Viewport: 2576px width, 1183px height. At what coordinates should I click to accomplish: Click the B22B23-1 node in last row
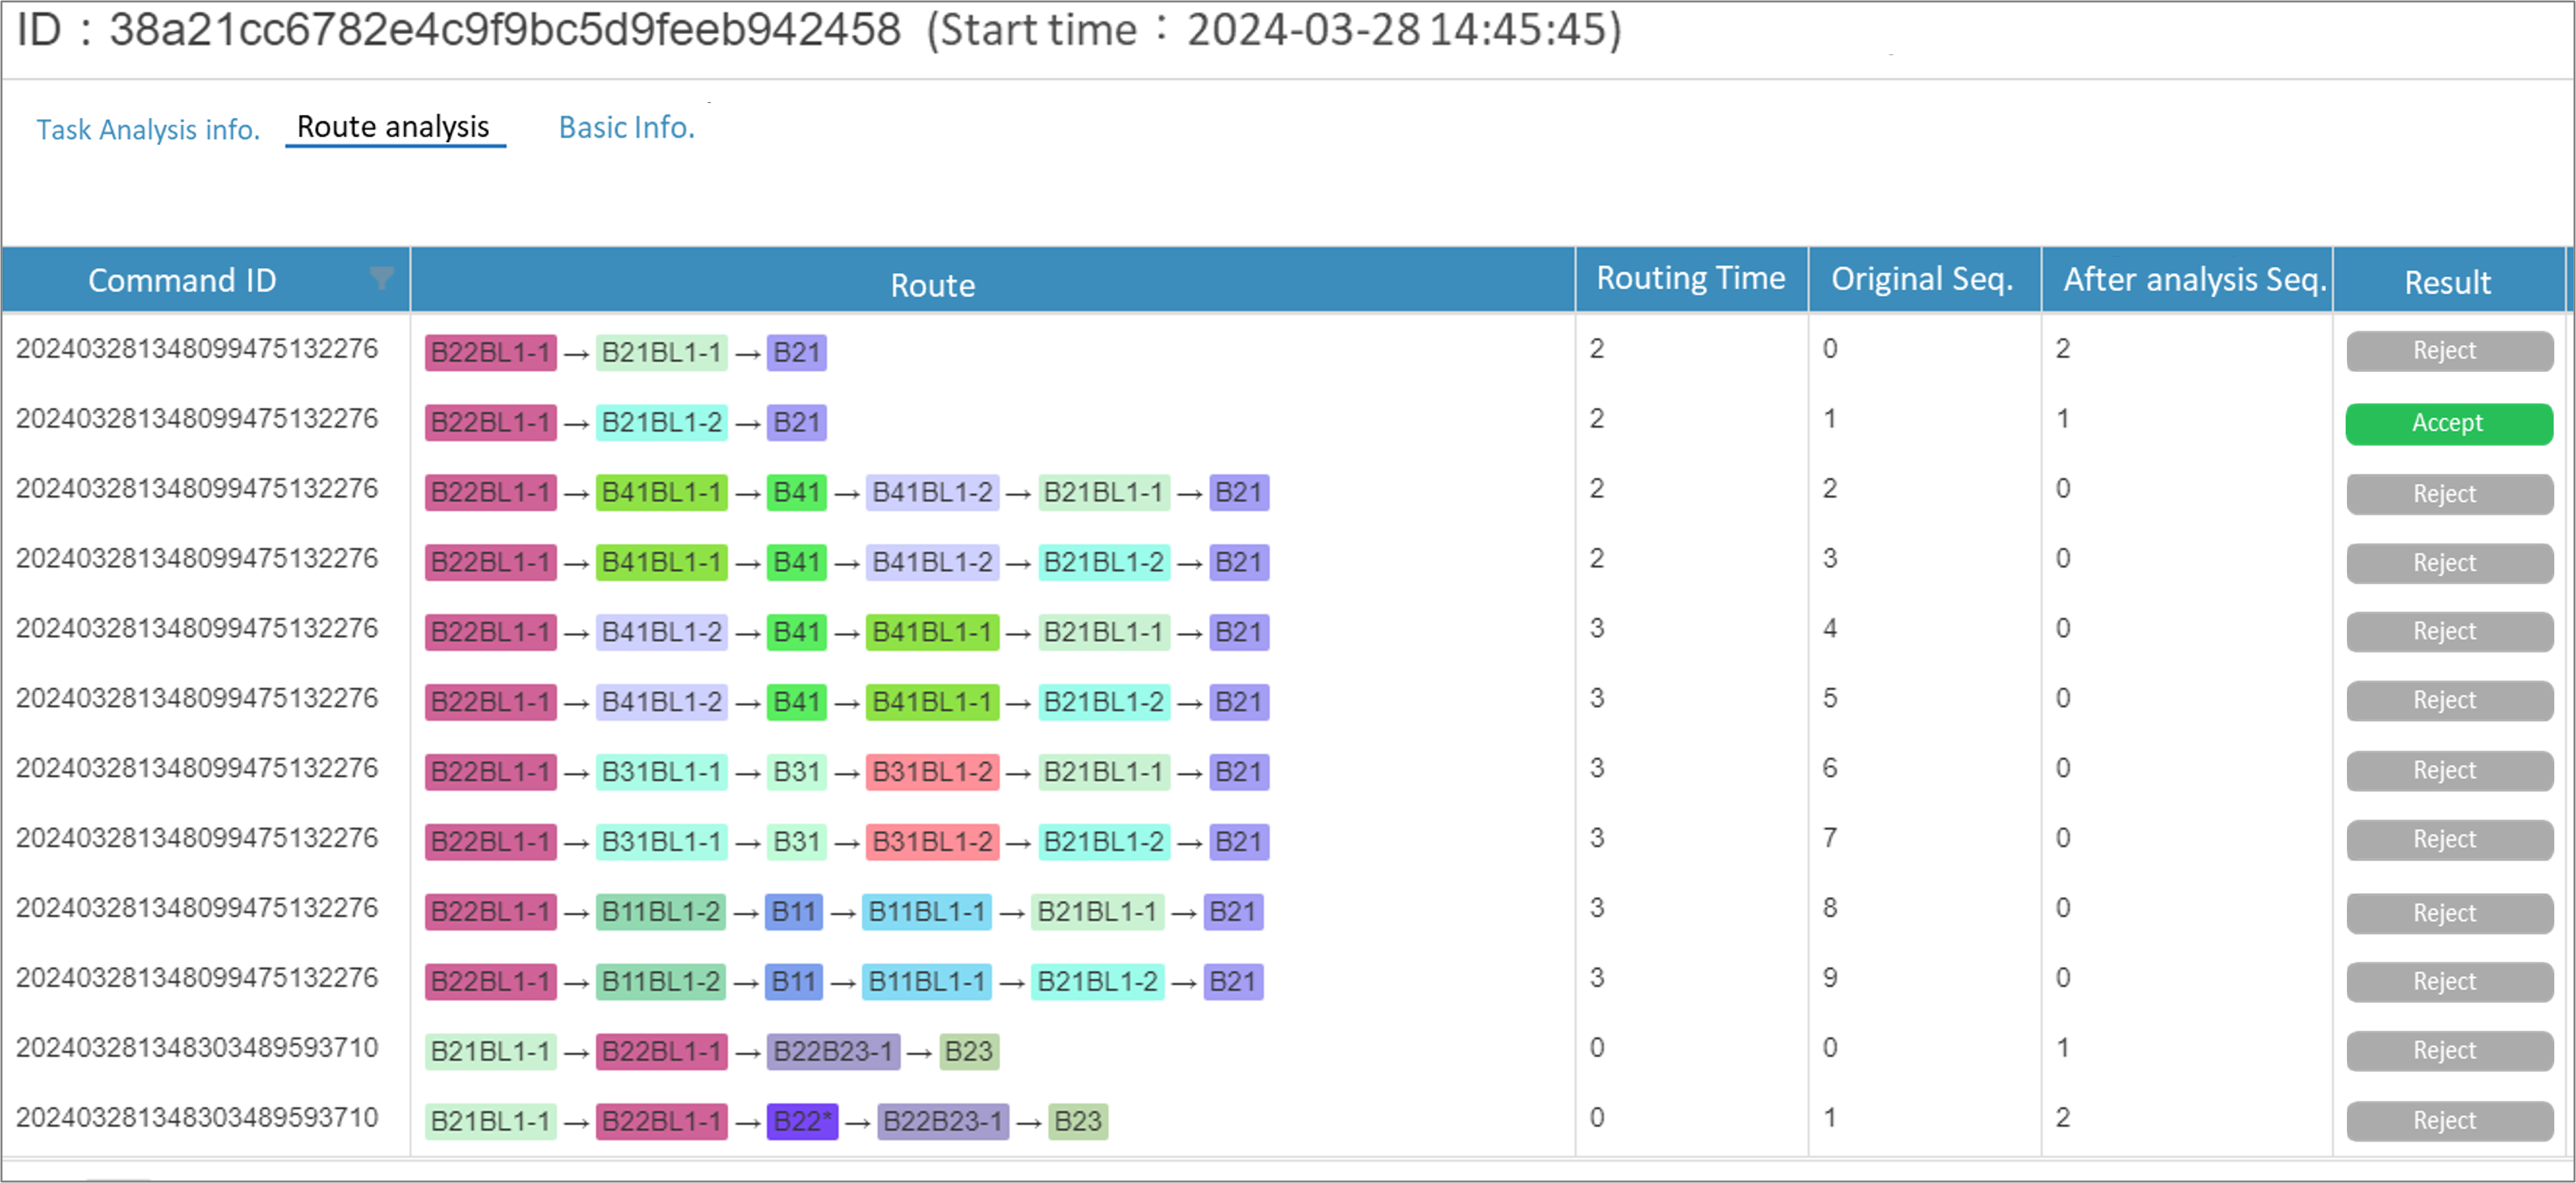click(942, 1121)
